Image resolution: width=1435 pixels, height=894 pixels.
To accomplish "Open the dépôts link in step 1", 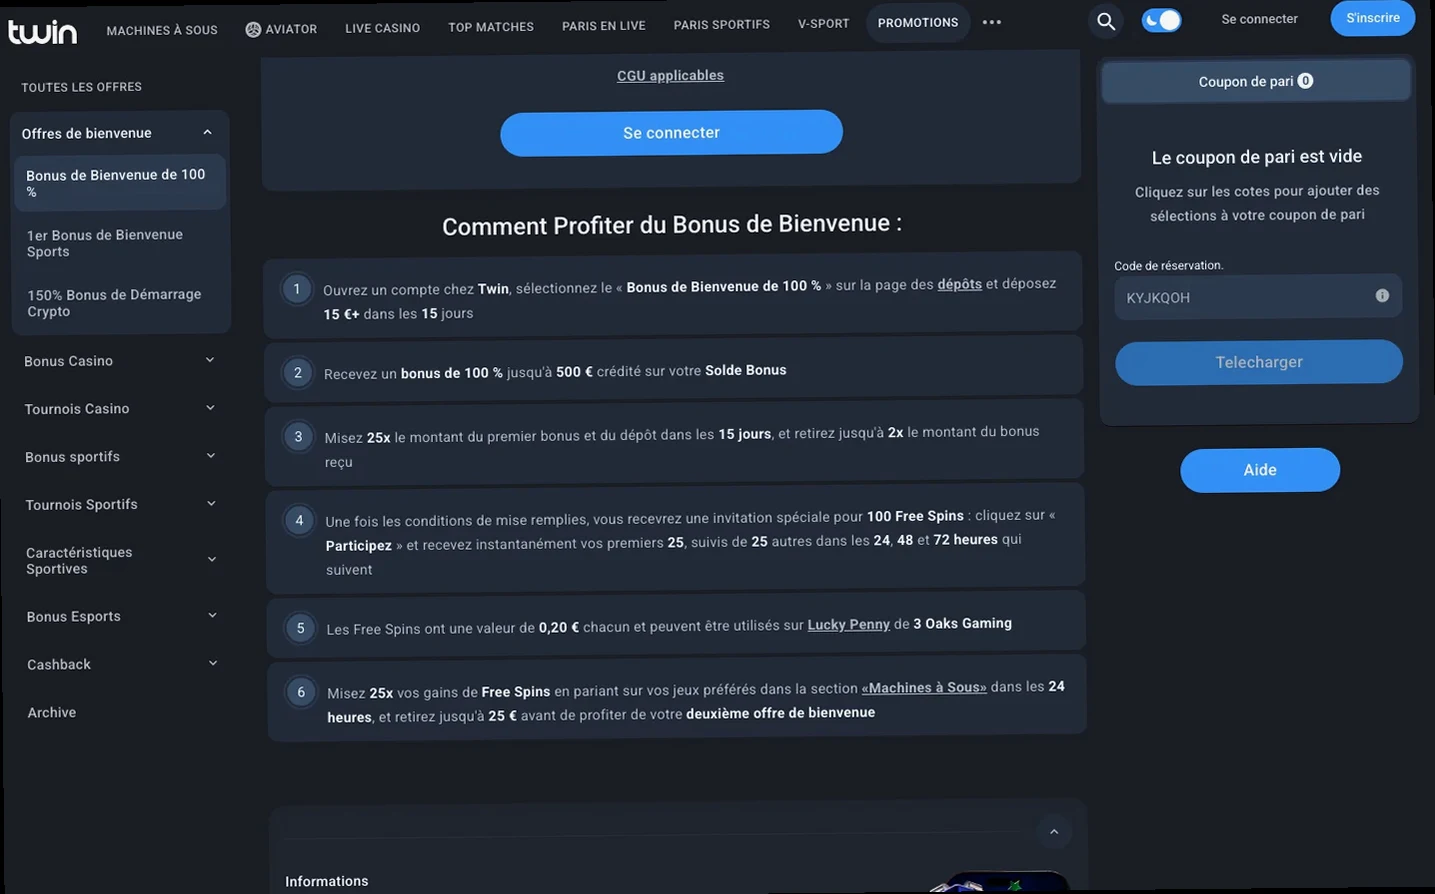I will point(959,284).
